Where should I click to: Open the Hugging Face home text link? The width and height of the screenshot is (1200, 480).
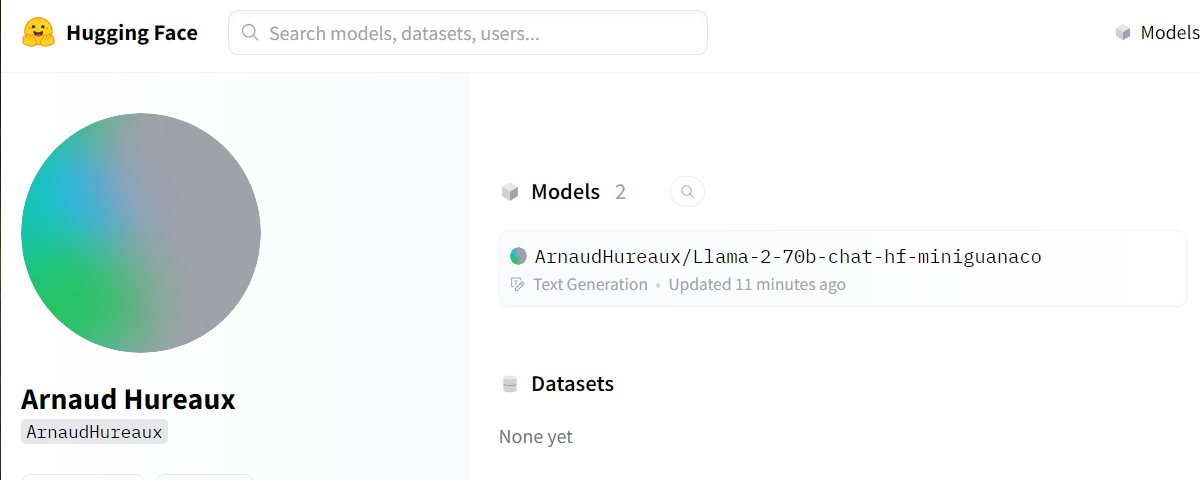click(x=131, y=33)
